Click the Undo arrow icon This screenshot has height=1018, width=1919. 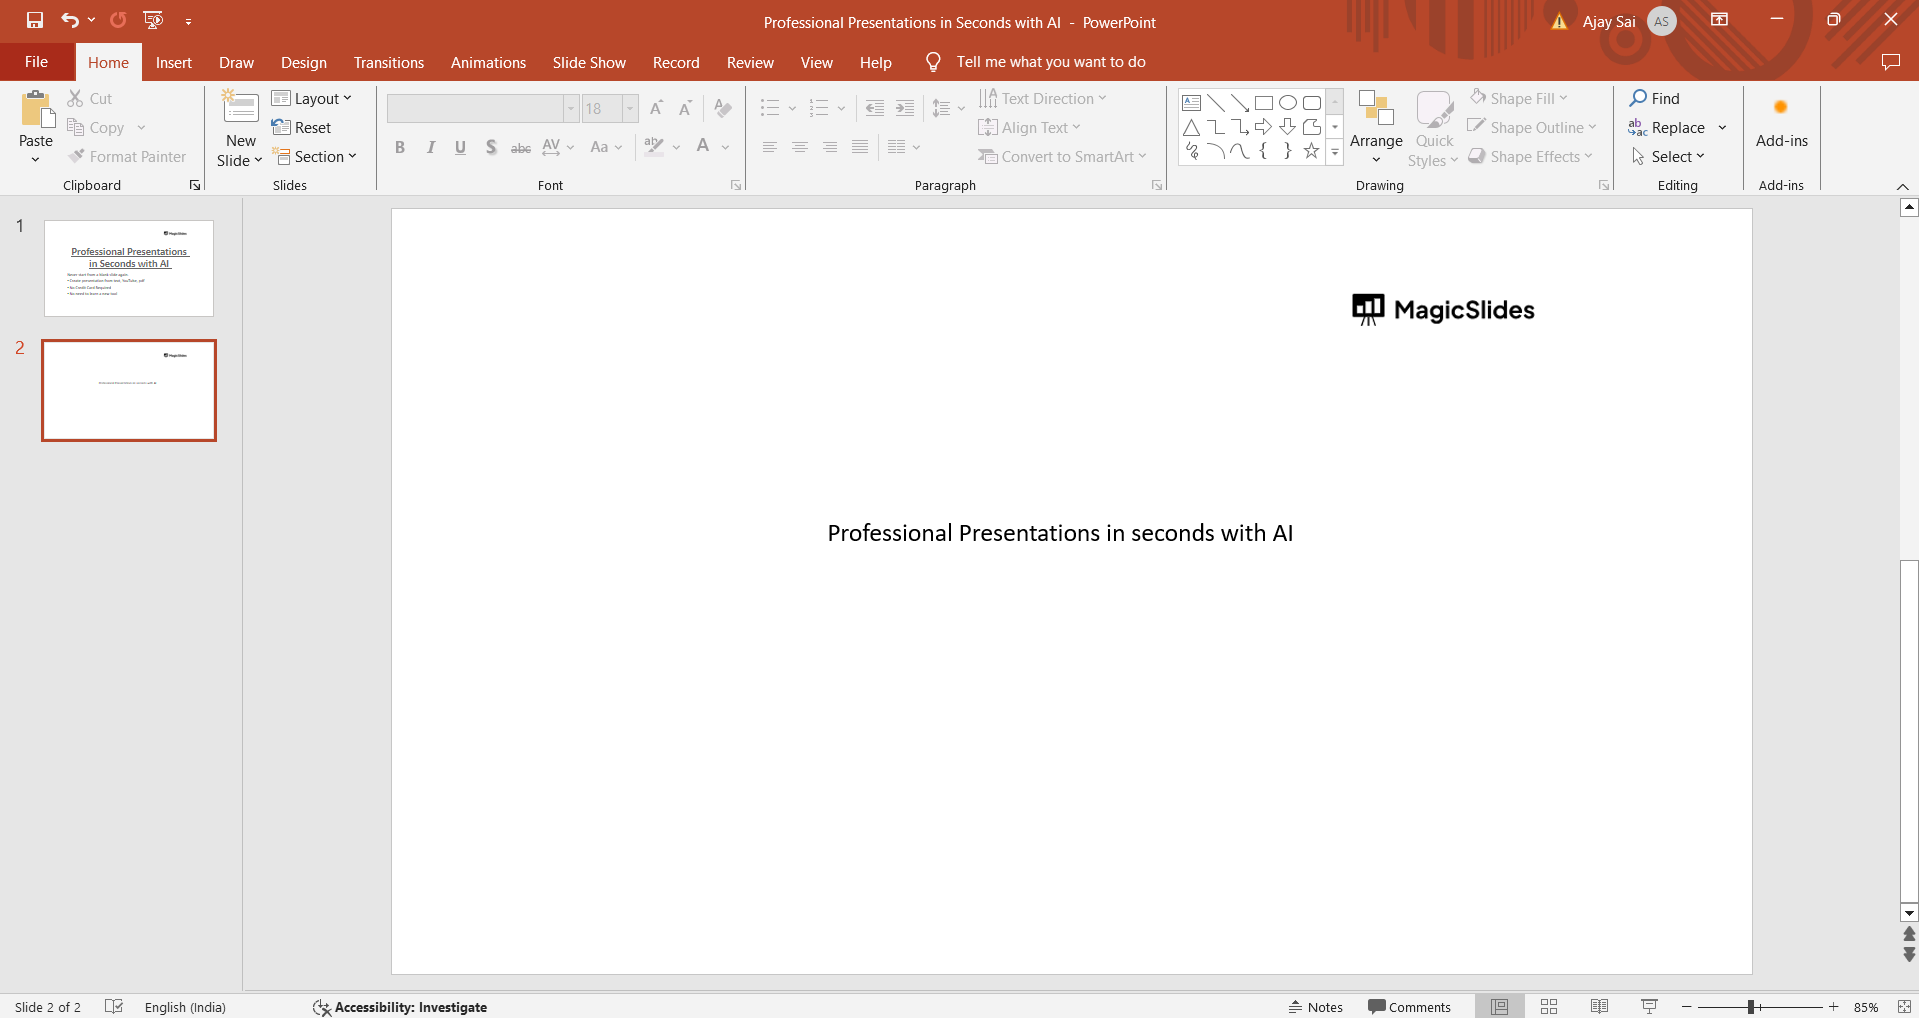pyautogui.click(x=69, y=20)
